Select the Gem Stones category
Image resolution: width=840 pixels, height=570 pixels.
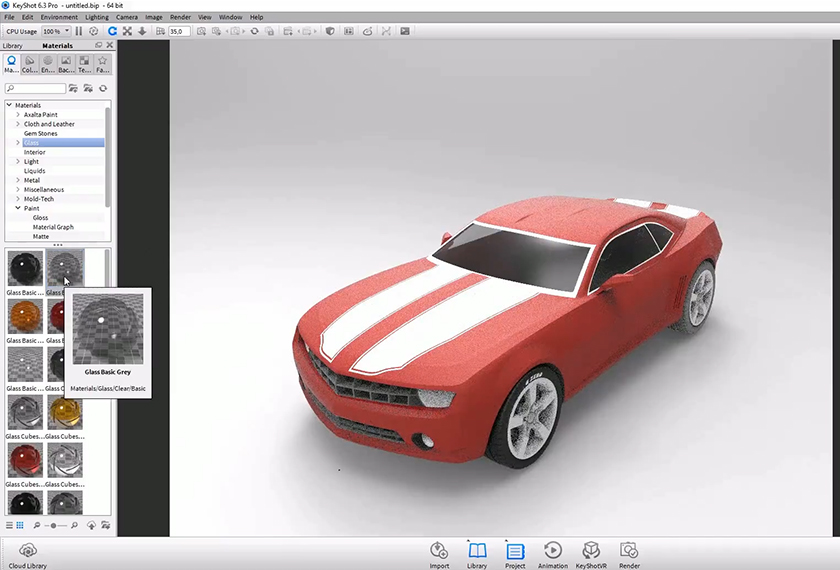pos(40,133)
